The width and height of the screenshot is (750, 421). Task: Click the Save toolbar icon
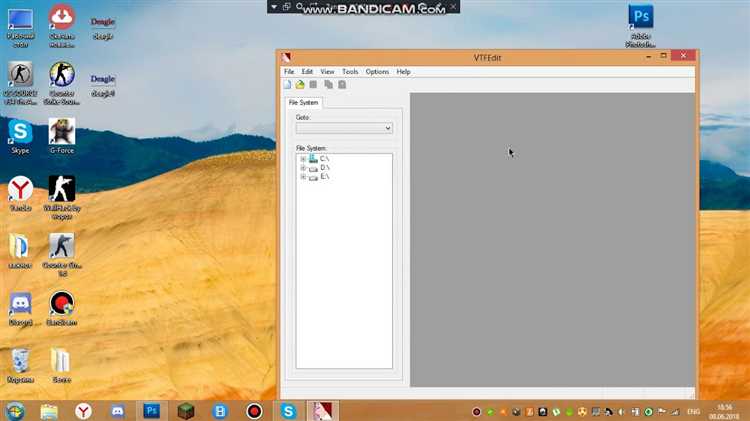click(313, 85)
